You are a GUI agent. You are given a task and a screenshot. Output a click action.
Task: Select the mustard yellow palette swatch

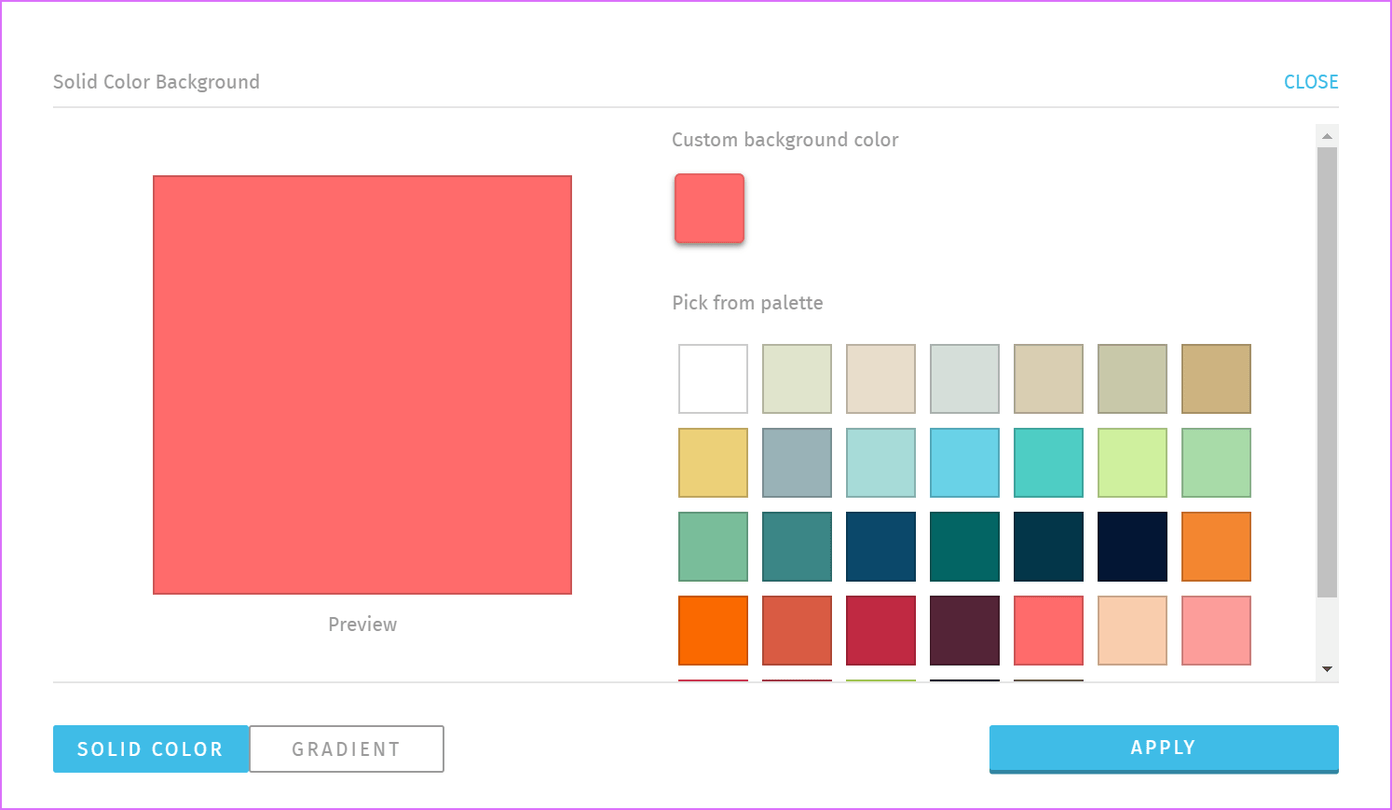pyautogui.click(x=713, y=463)
